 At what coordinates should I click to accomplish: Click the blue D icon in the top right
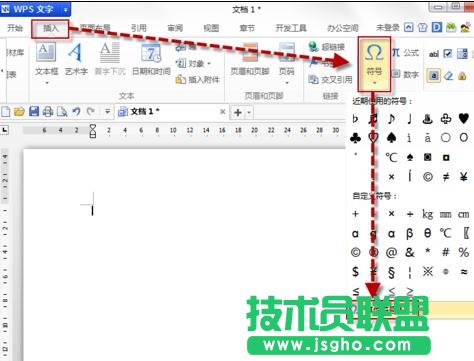point(437,27)
